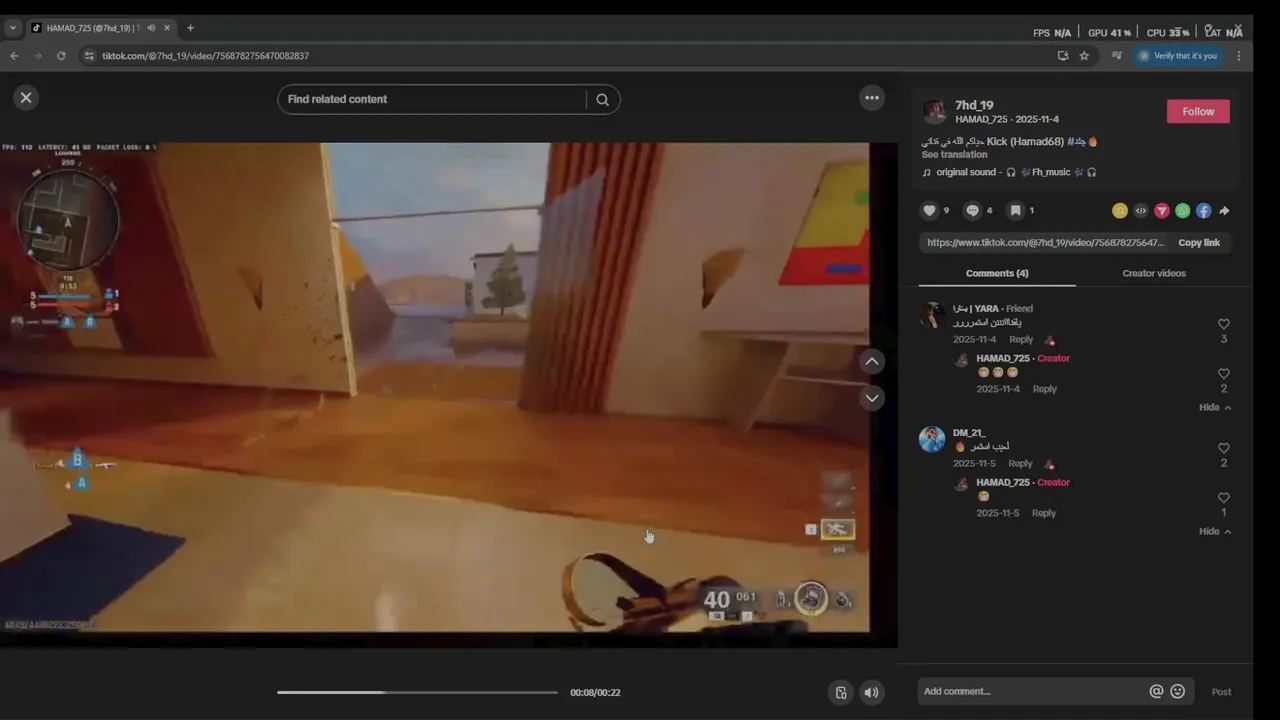Like DM_21_'s comment with the heart

[x=1223, y=448]
